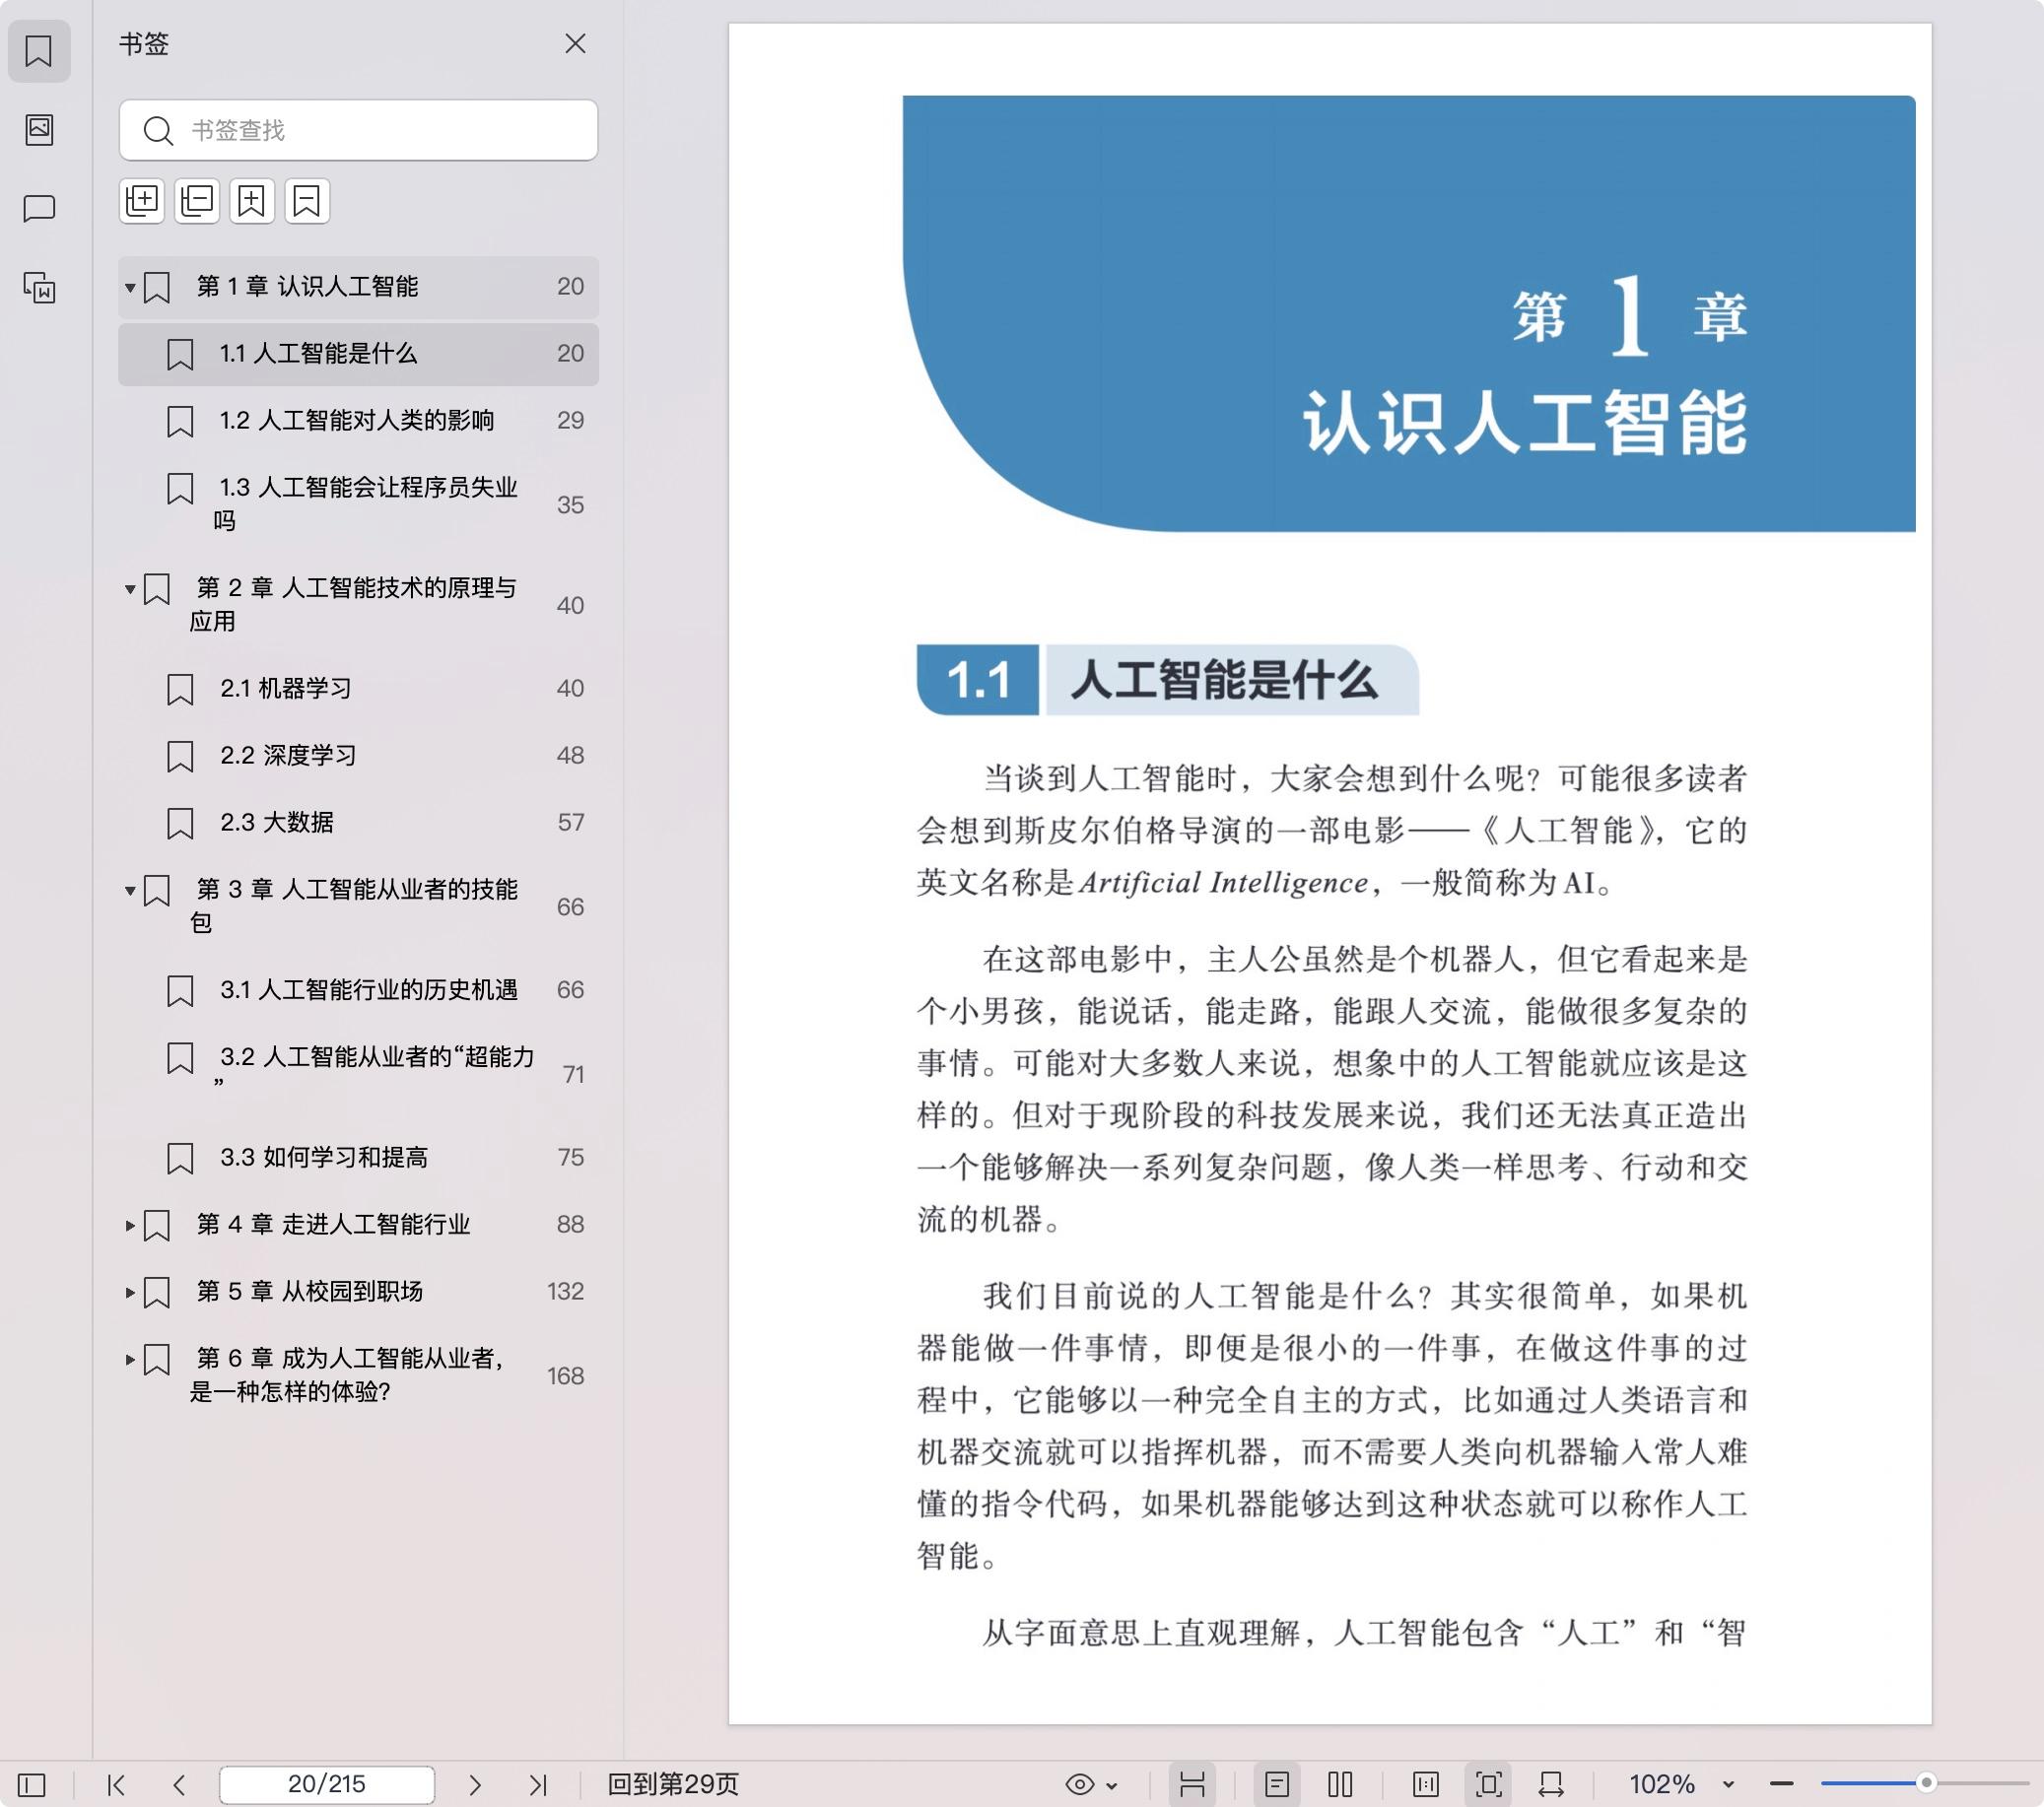2044x1807 pixels.
Task: Select bookmark 3.1 人工智能行业的历史机遇
Action: coord(358,990)
